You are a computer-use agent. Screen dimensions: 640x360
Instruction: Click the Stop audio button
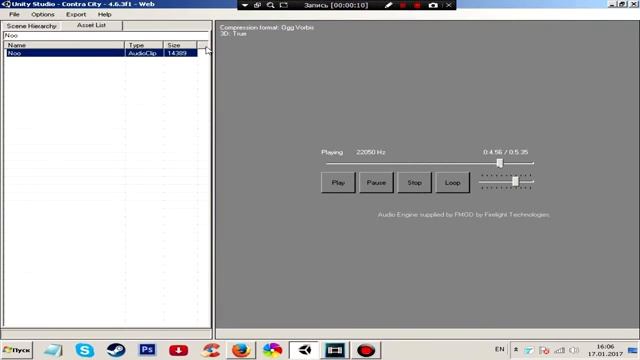click(414, 182)
